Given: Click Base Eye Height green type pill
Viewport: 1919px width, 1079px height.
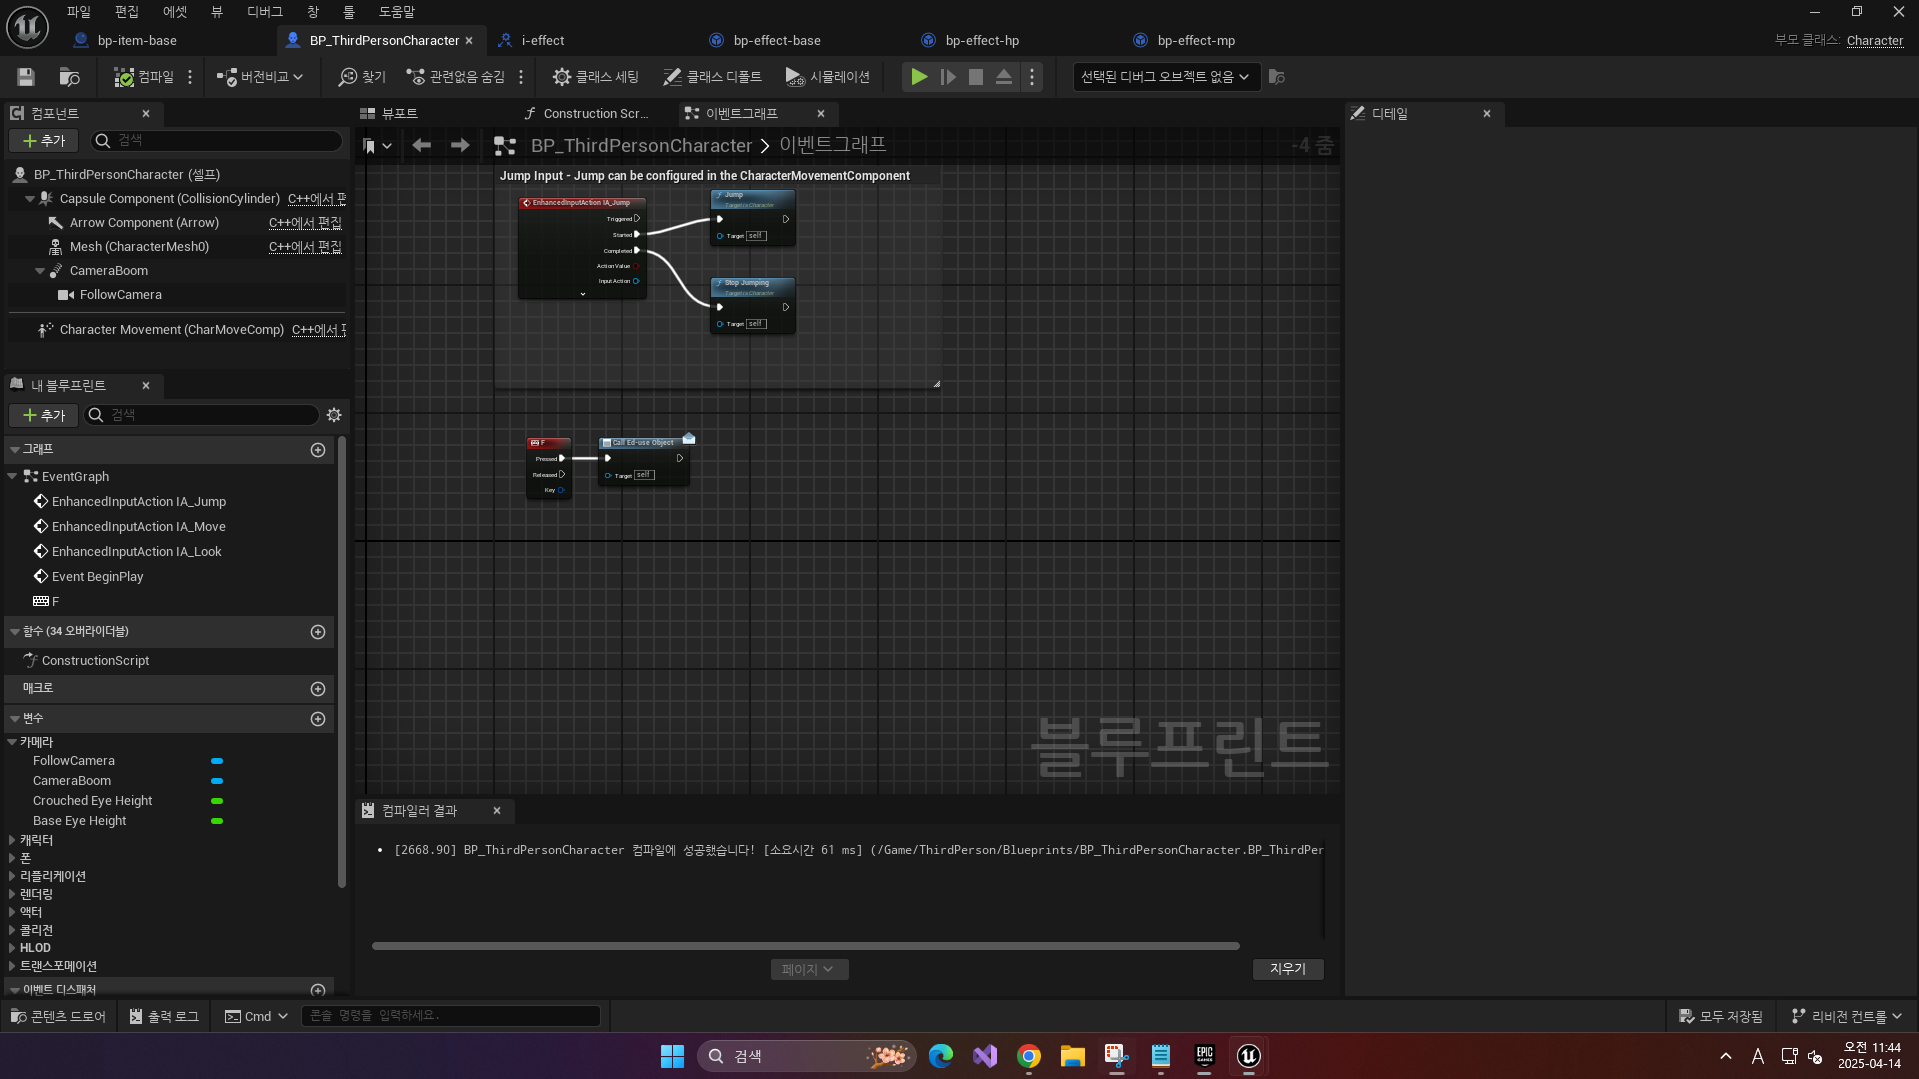Looking at the screenshot, I should (217, 821).
